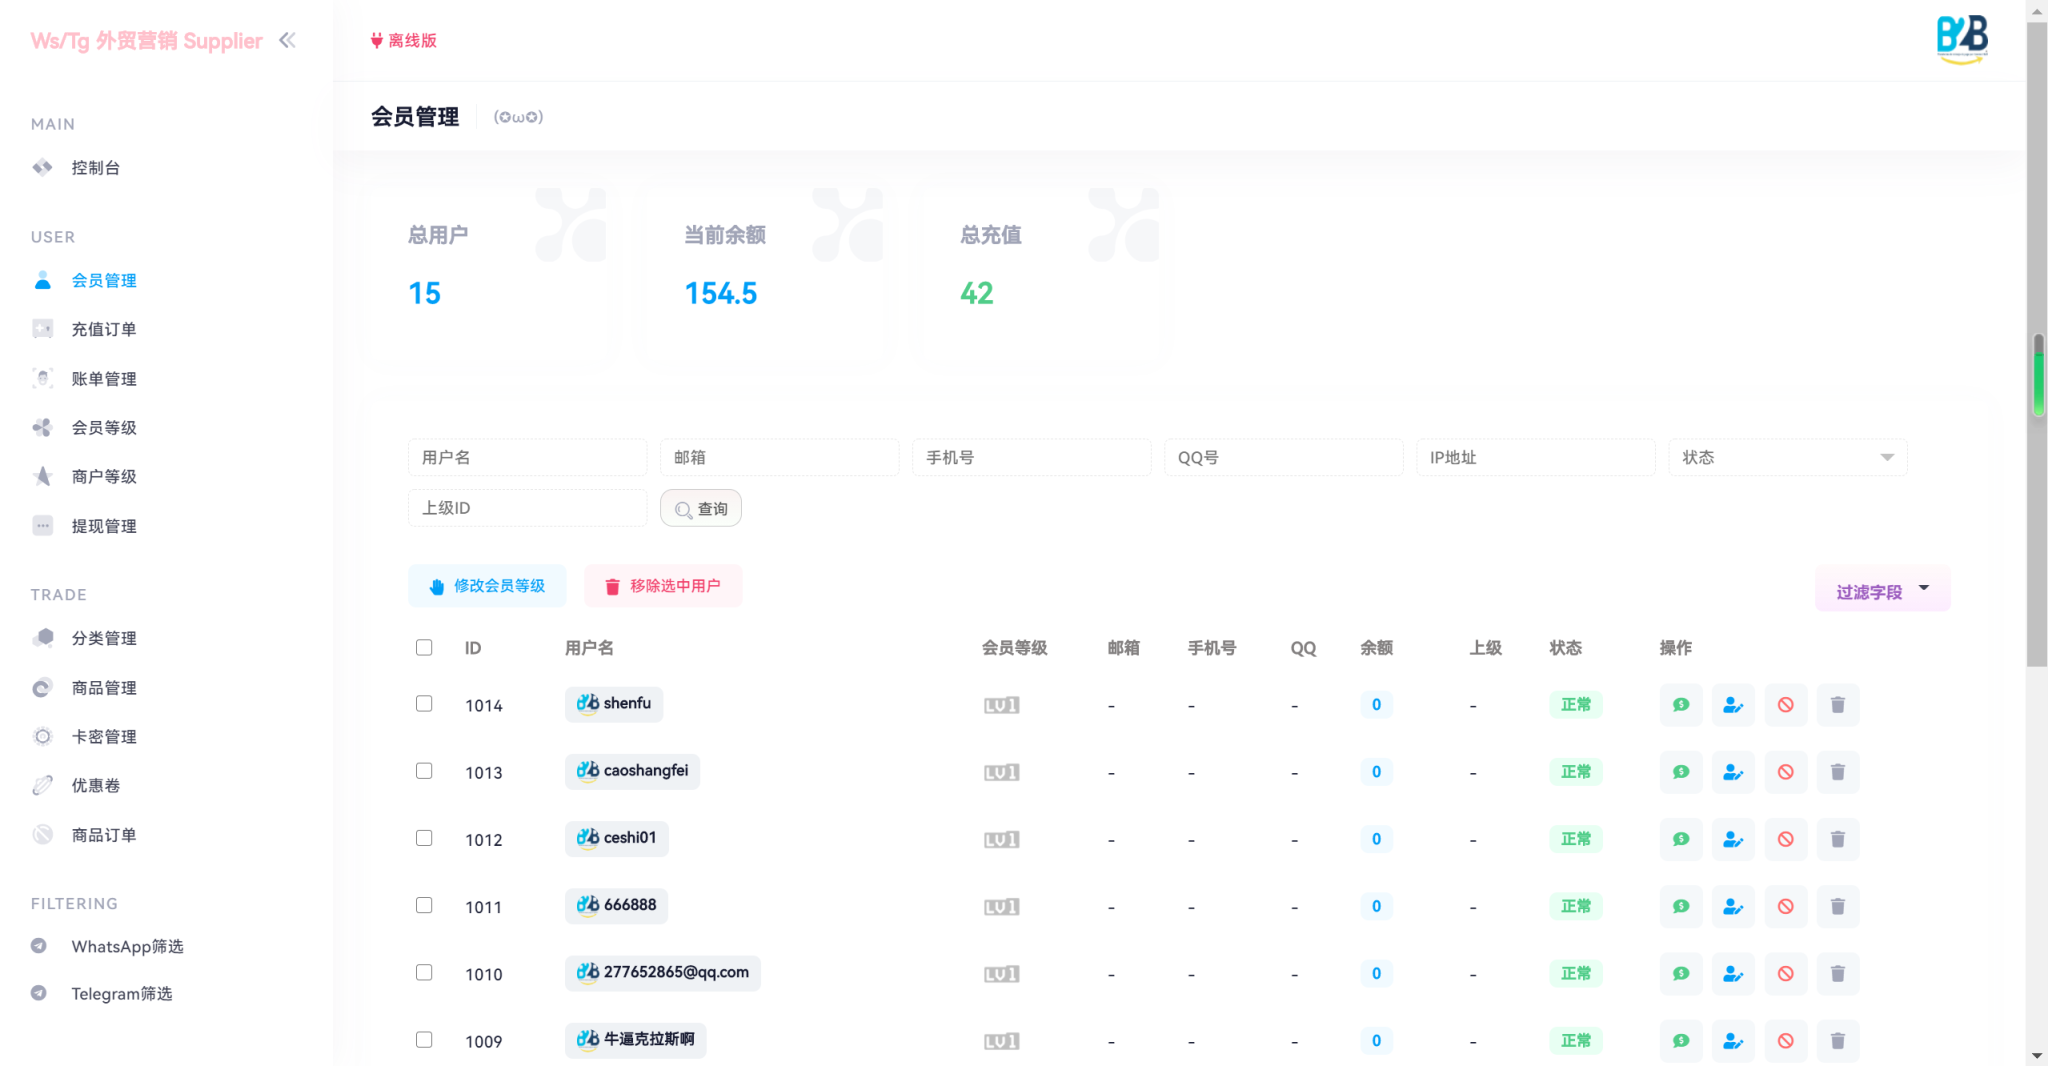
Task: Click recharge icon for user shenfu
Action: 1681,705
